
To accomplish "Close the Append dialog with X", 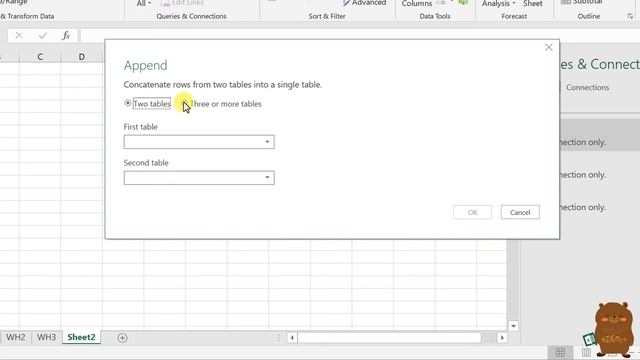I will (x=549, y=47).
